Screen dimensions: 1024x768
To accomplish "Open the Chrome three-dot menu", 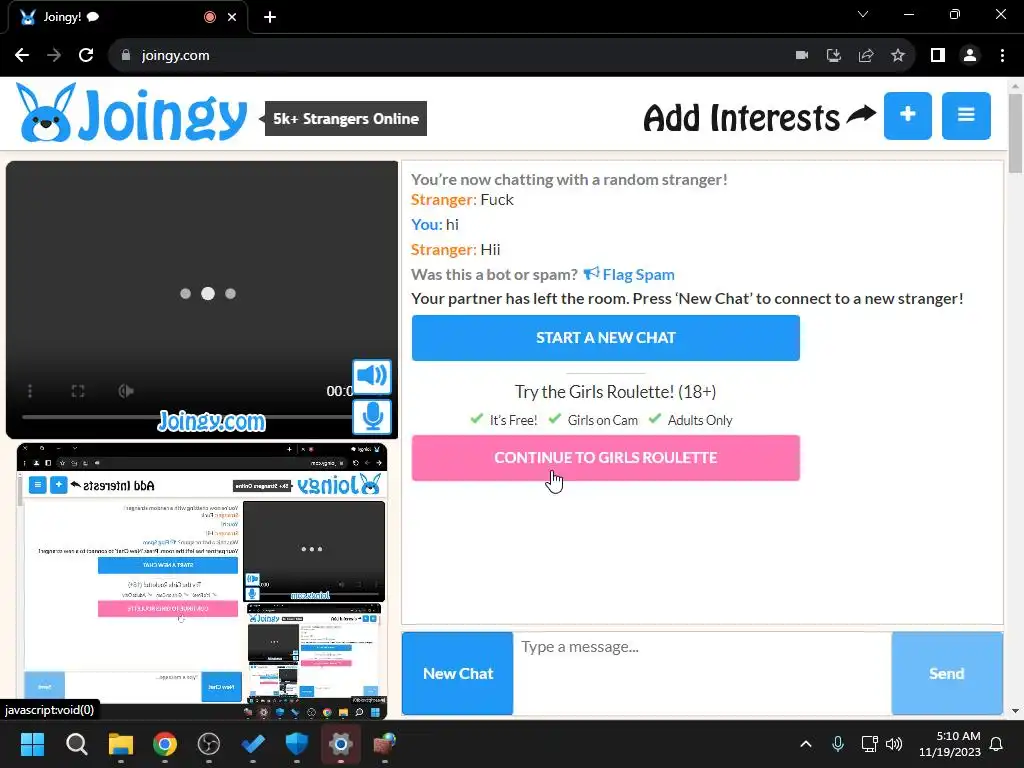I will (x=1002, y=56).
